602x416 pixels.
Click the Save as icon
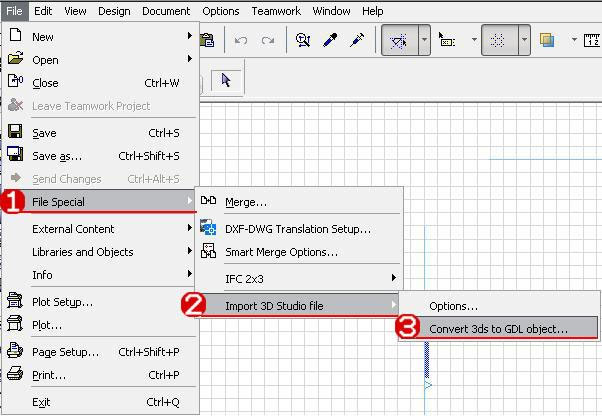pos(15,154)
